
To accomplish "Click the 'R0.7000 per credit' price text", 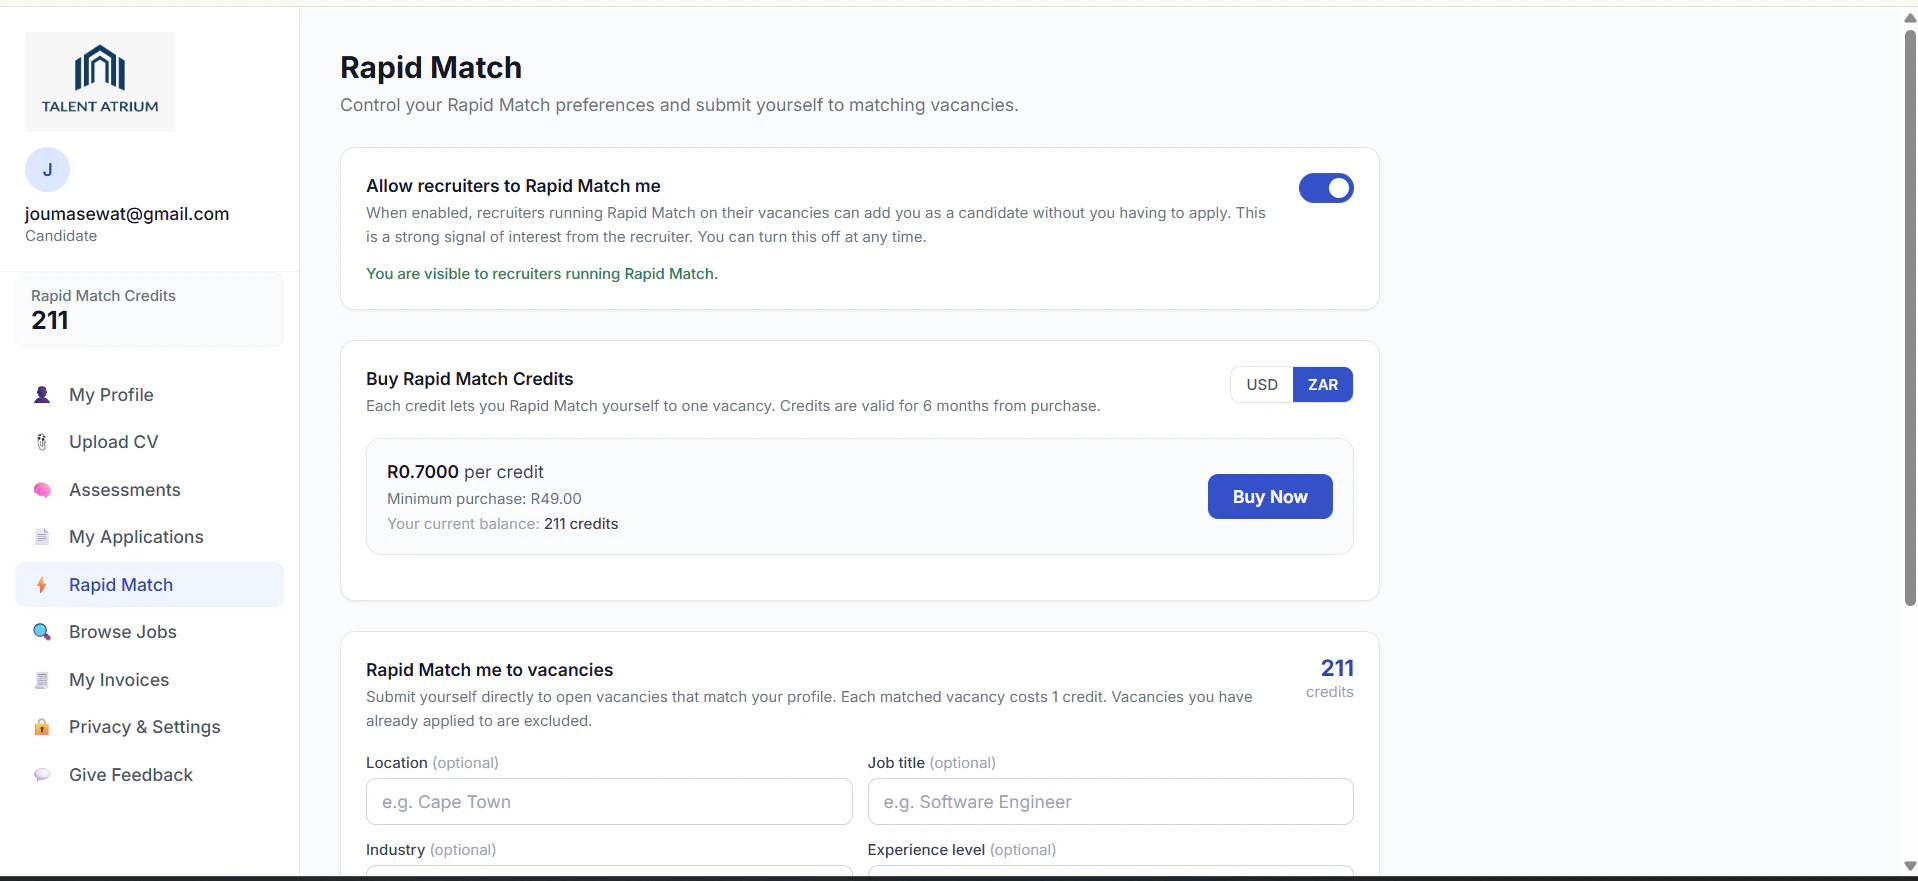I will tap(465, 472).
